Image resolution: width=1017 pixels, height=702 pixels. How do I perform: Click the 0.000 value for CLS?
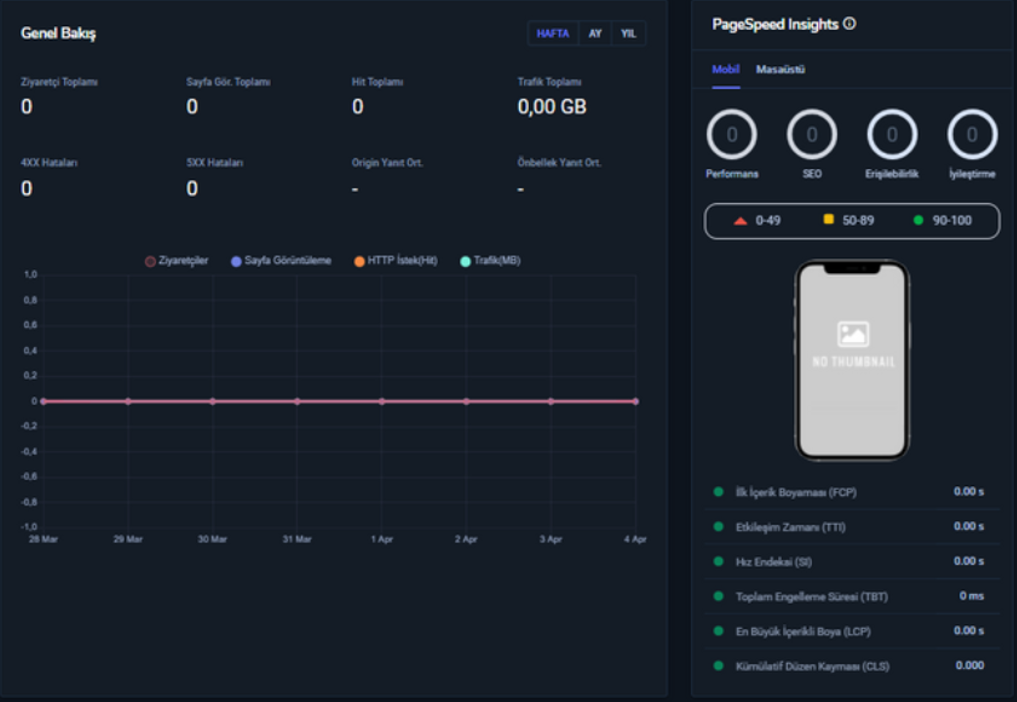(970, 666)
